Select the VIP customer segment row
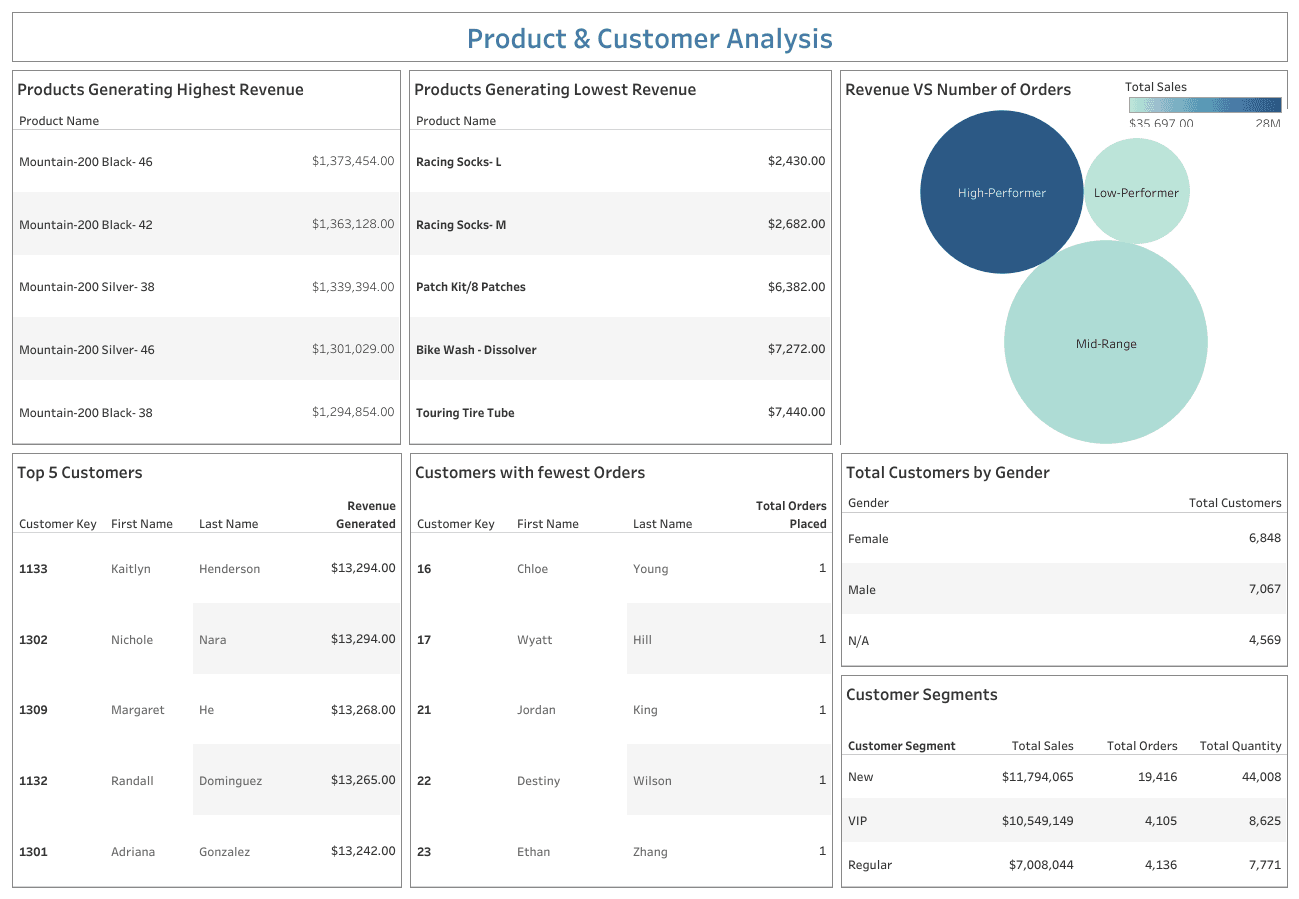This screenshot has width=1299, height=899. tap(858, 821)
